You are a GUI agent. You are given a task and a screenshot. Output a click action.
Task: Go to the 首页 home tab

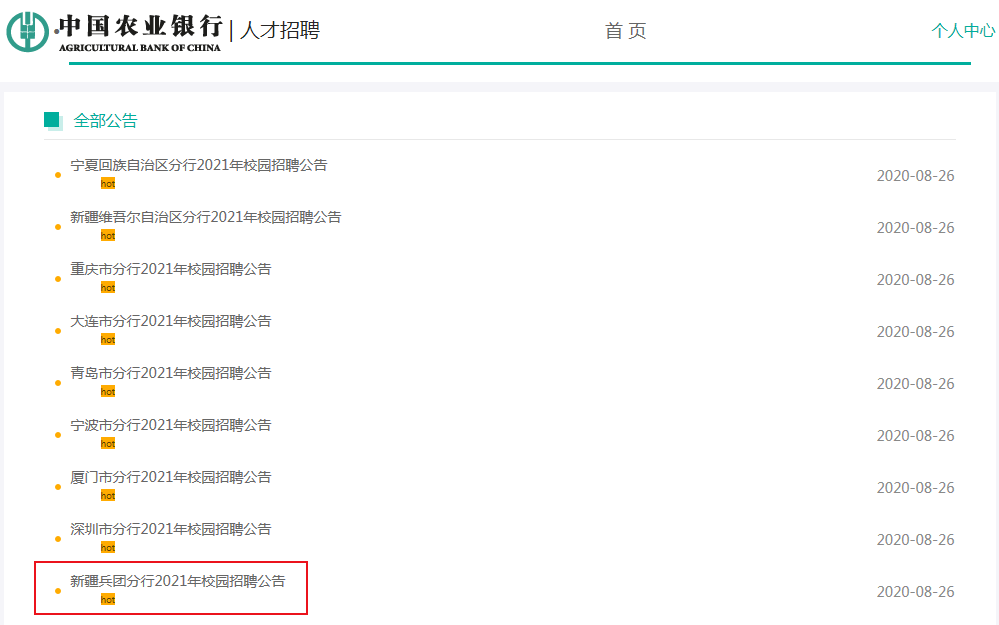coord(626,31)
